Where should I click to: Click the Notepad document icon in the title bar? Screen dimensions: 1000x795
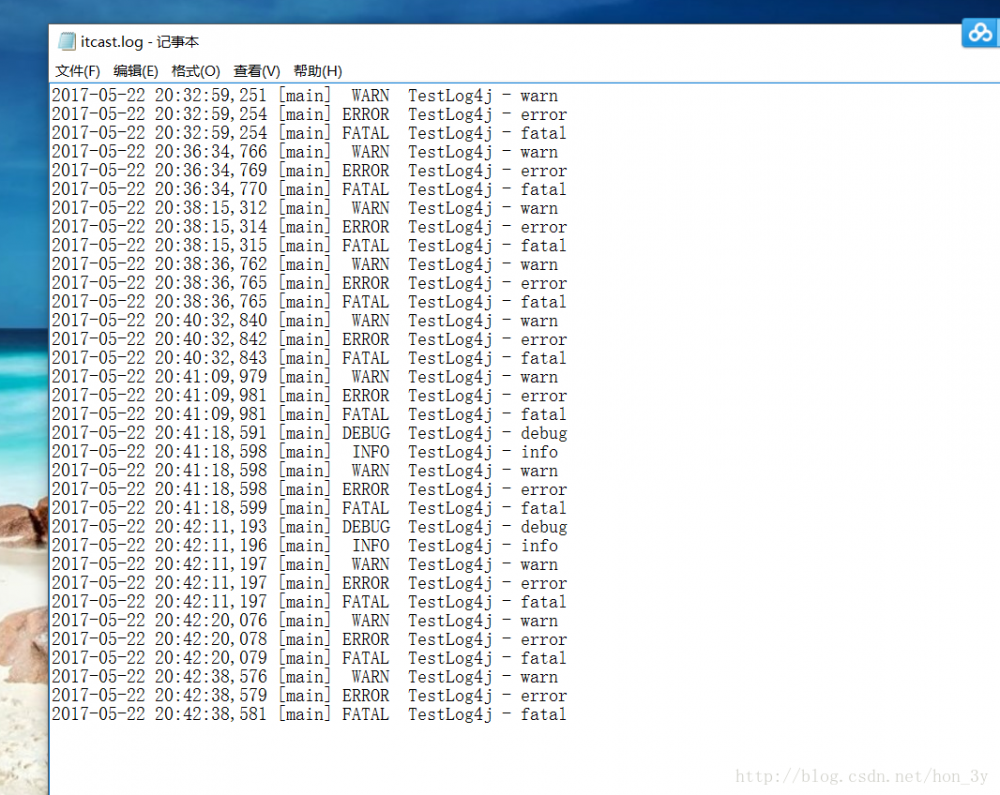coord(65,41)
